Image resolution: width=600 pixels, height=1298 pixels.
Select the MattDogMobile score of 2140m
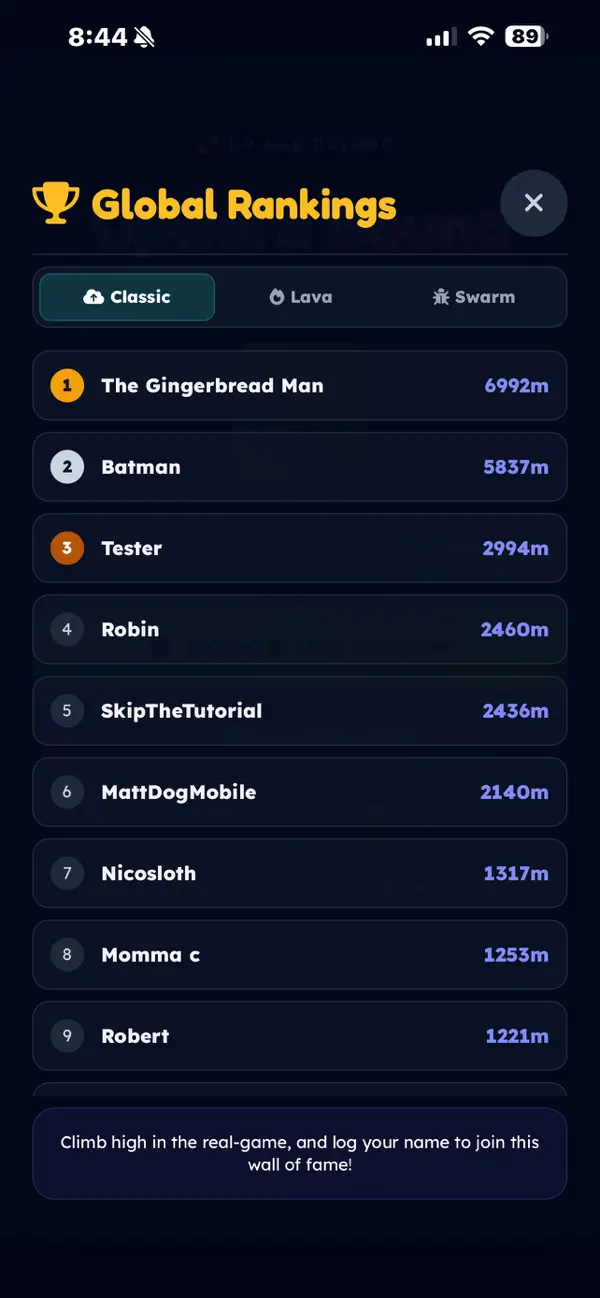tap(514, 792)
